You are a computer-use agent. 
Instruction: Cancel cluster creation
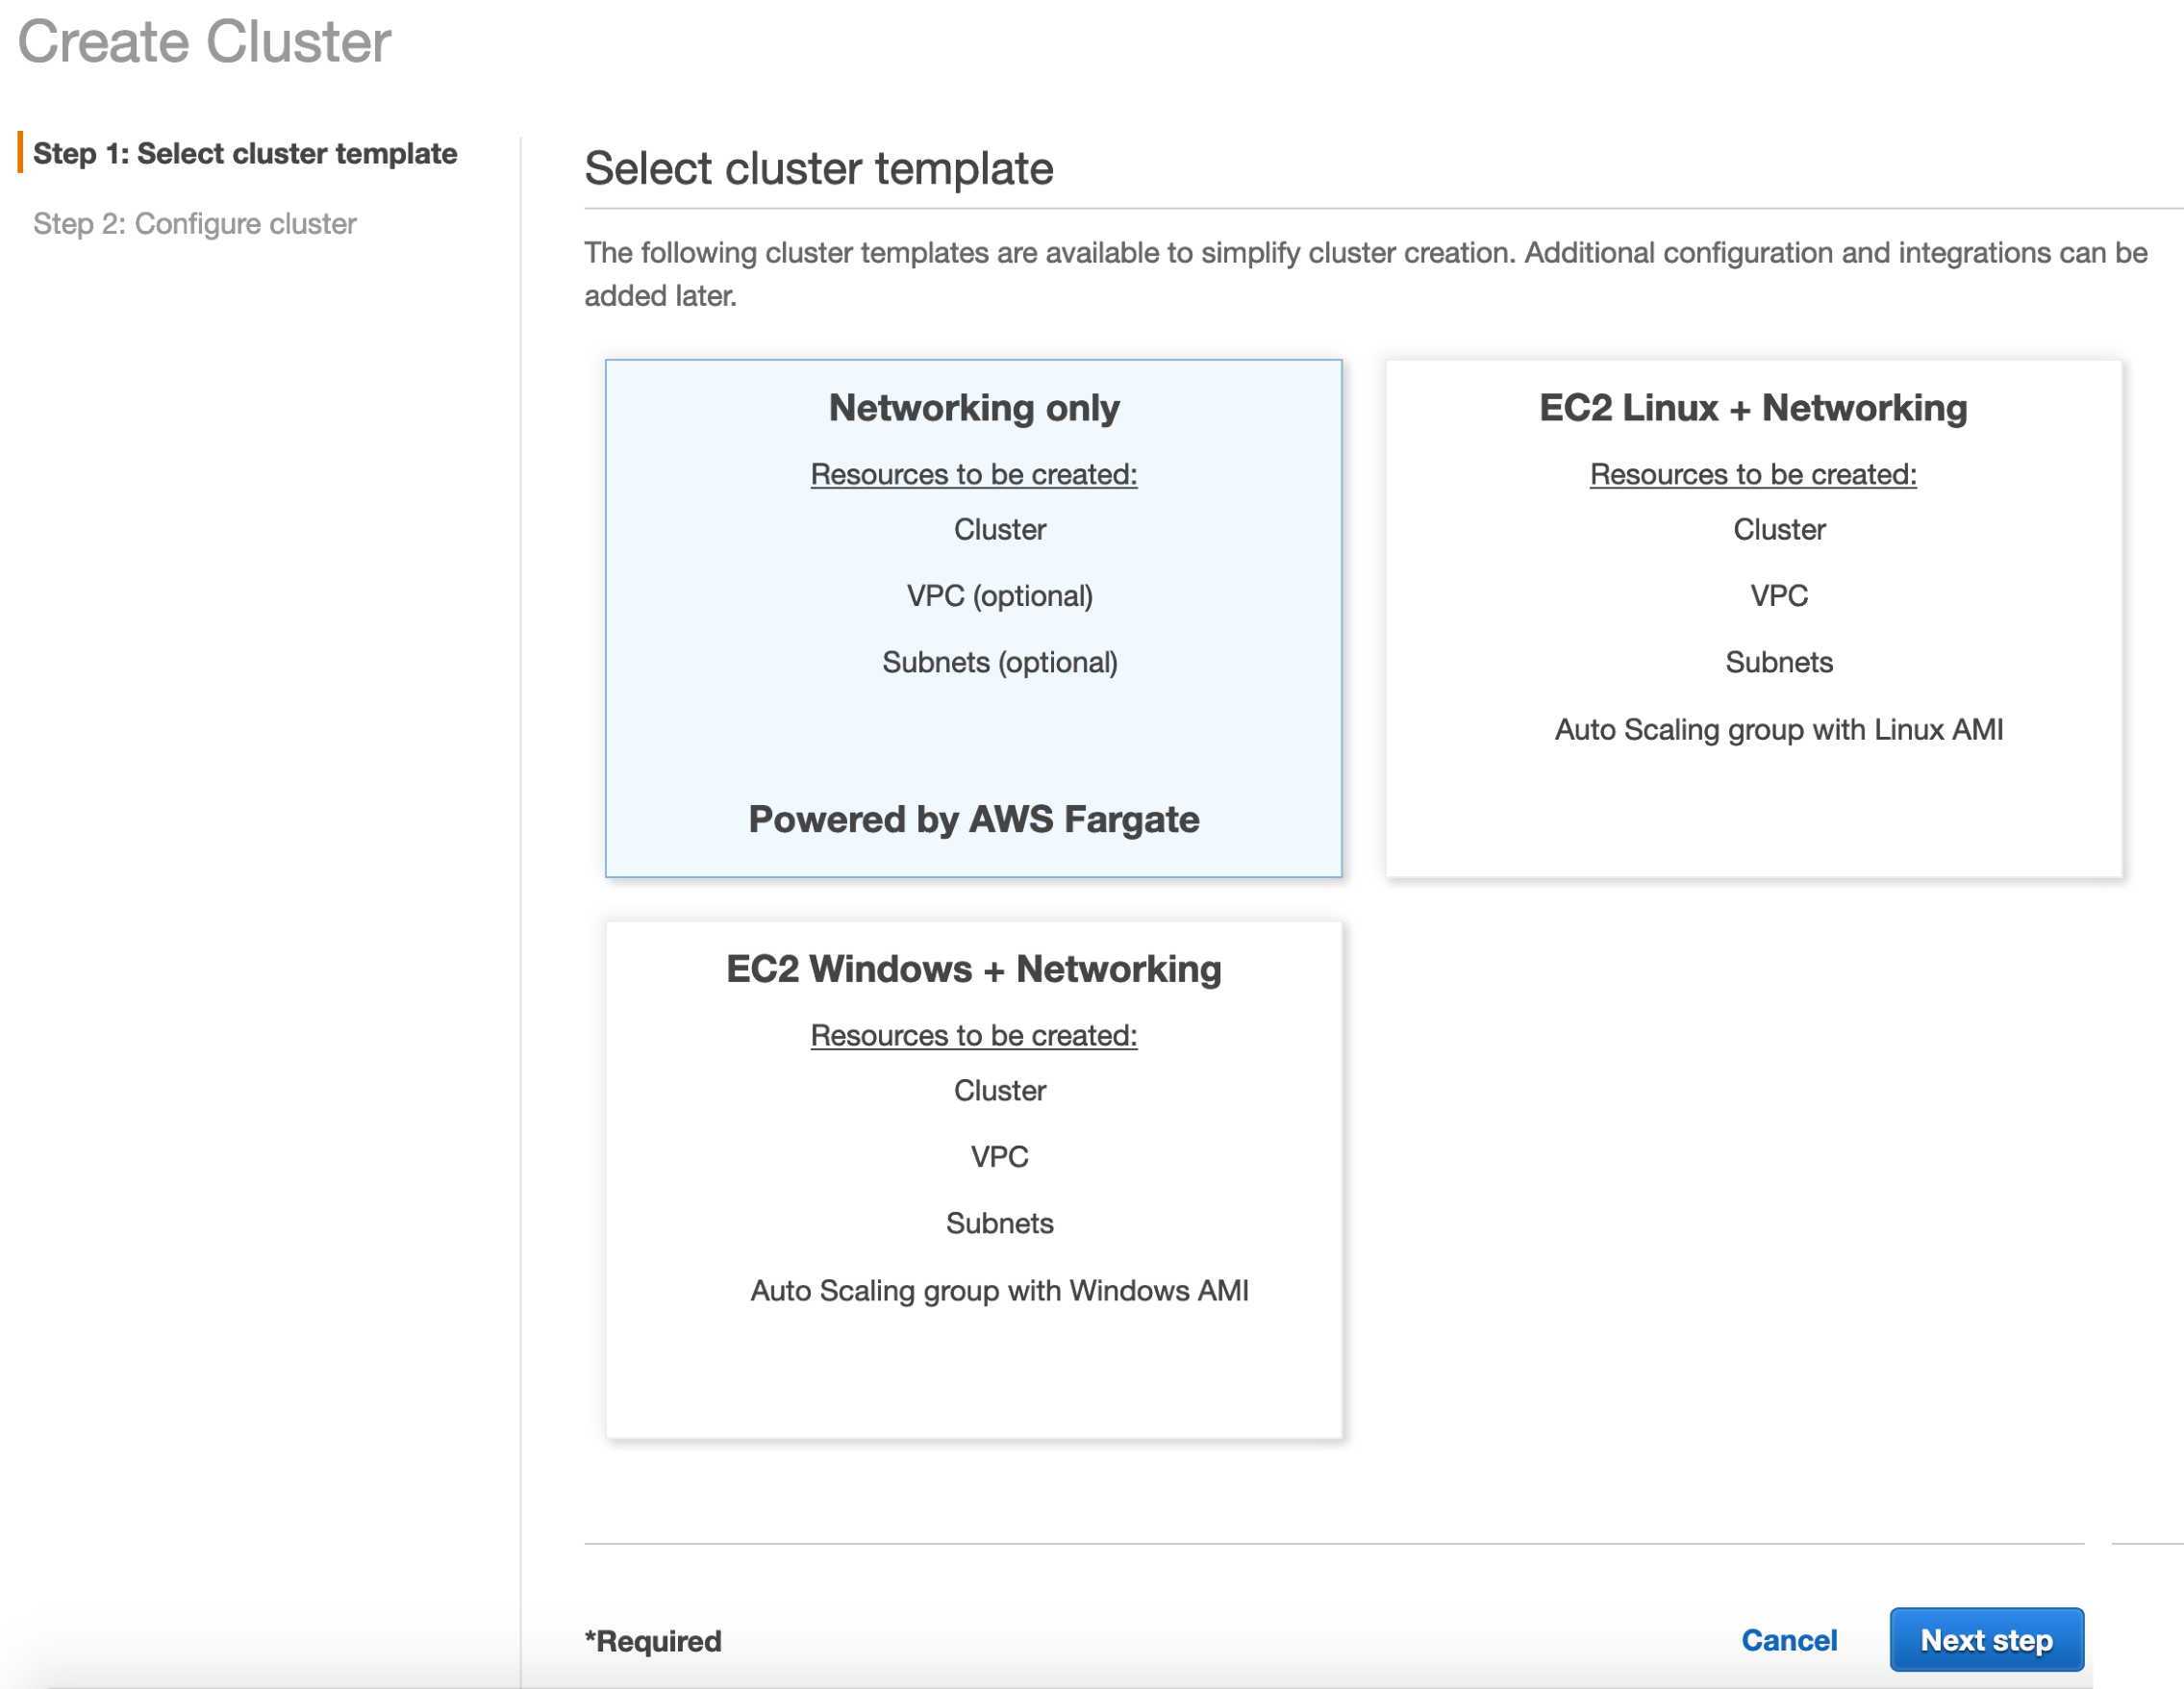1789,1640
